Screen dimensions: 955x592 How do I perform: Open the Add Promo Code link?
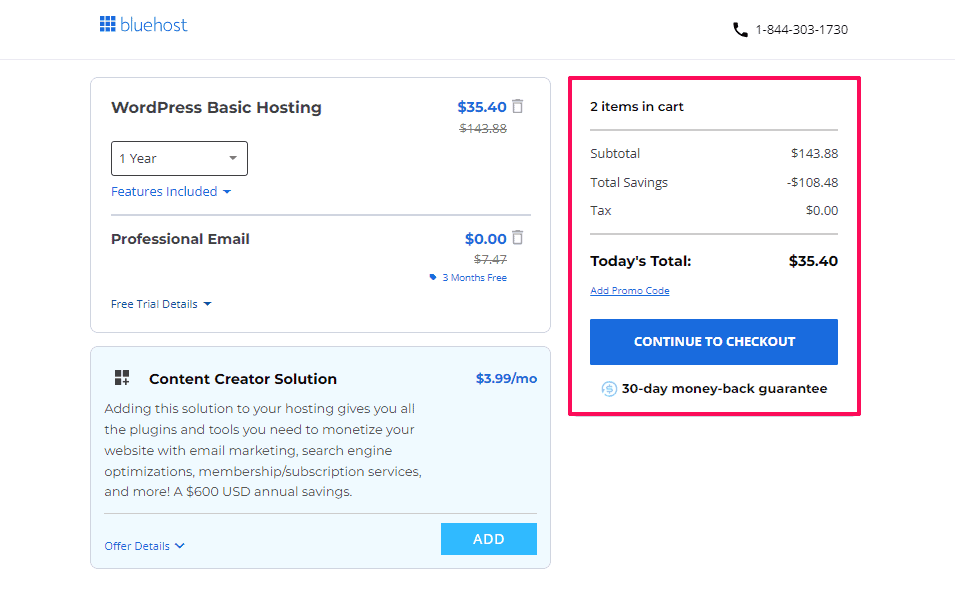coord(629,291)
